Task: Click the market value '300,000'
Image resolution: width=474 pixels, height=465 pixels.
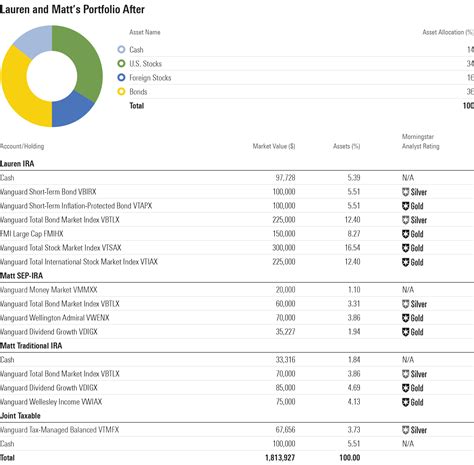Action: [284, 248]
